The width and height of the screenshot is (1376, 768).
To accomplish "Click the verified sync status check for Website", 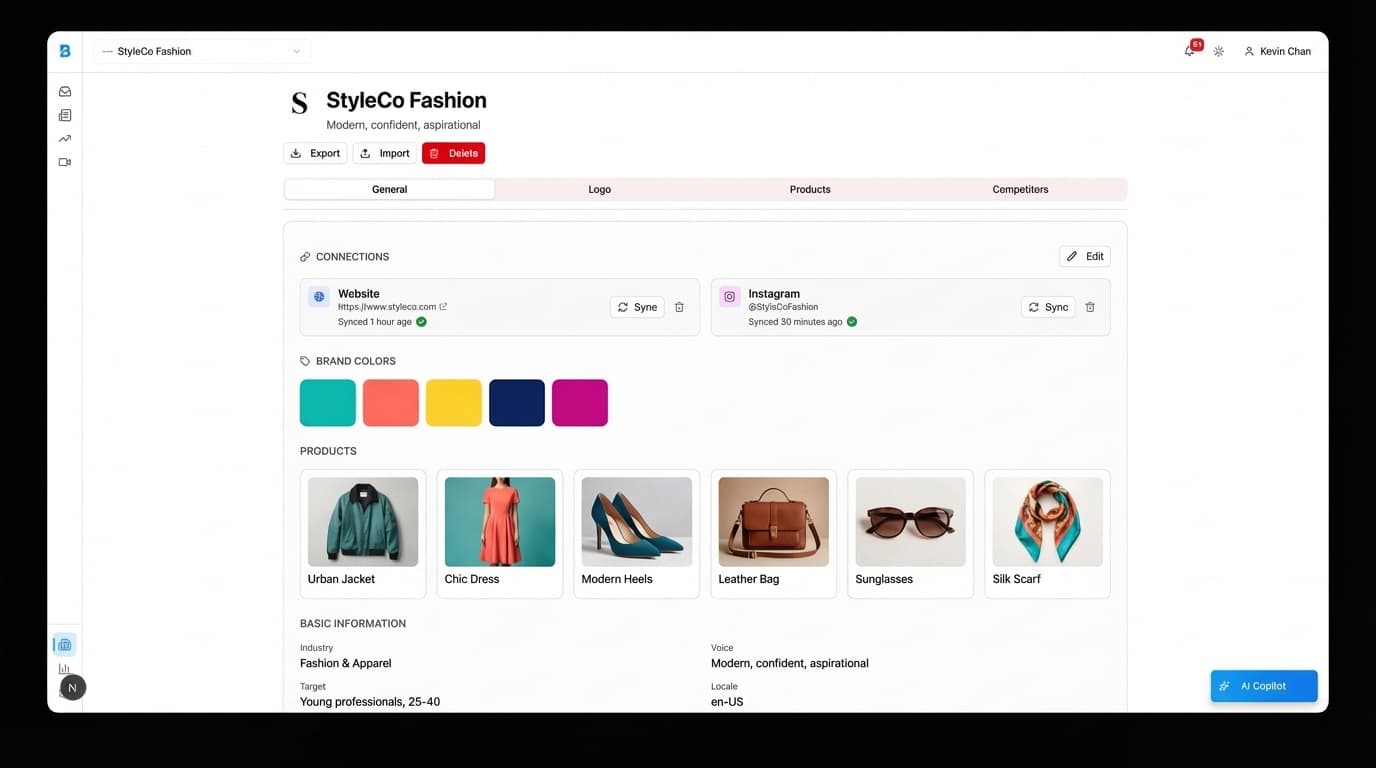I will click(420, 321).
